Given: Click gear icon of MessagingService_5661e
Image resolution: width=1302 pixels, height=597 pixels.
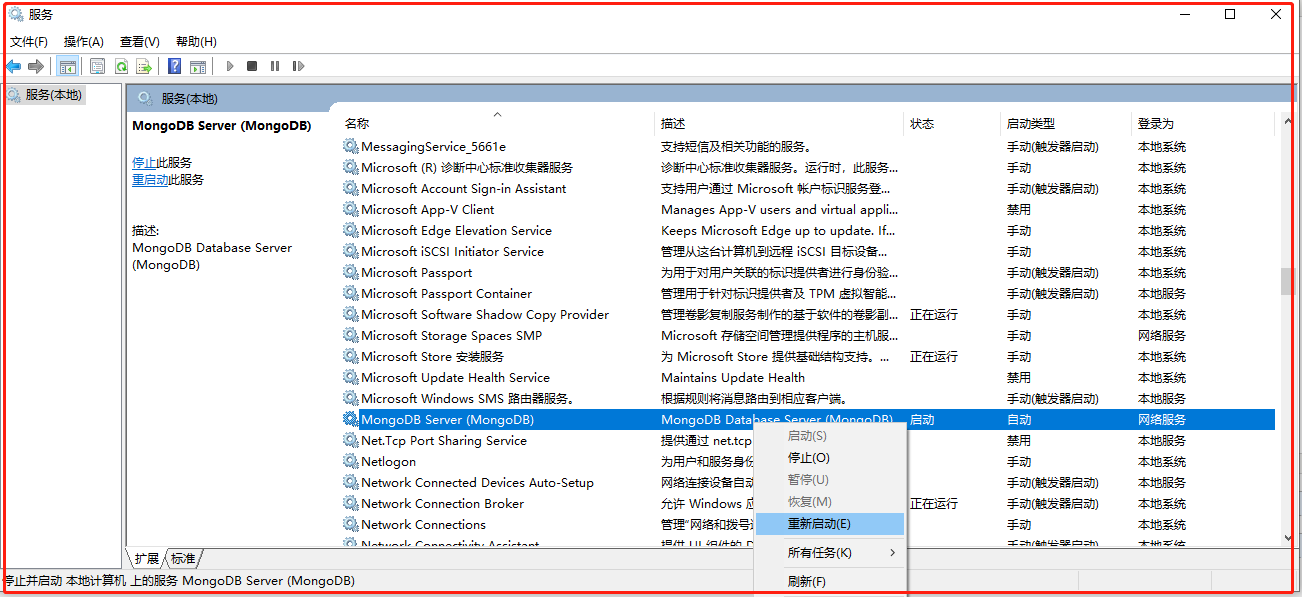Looking at the screenshot, I should [351, 146].
